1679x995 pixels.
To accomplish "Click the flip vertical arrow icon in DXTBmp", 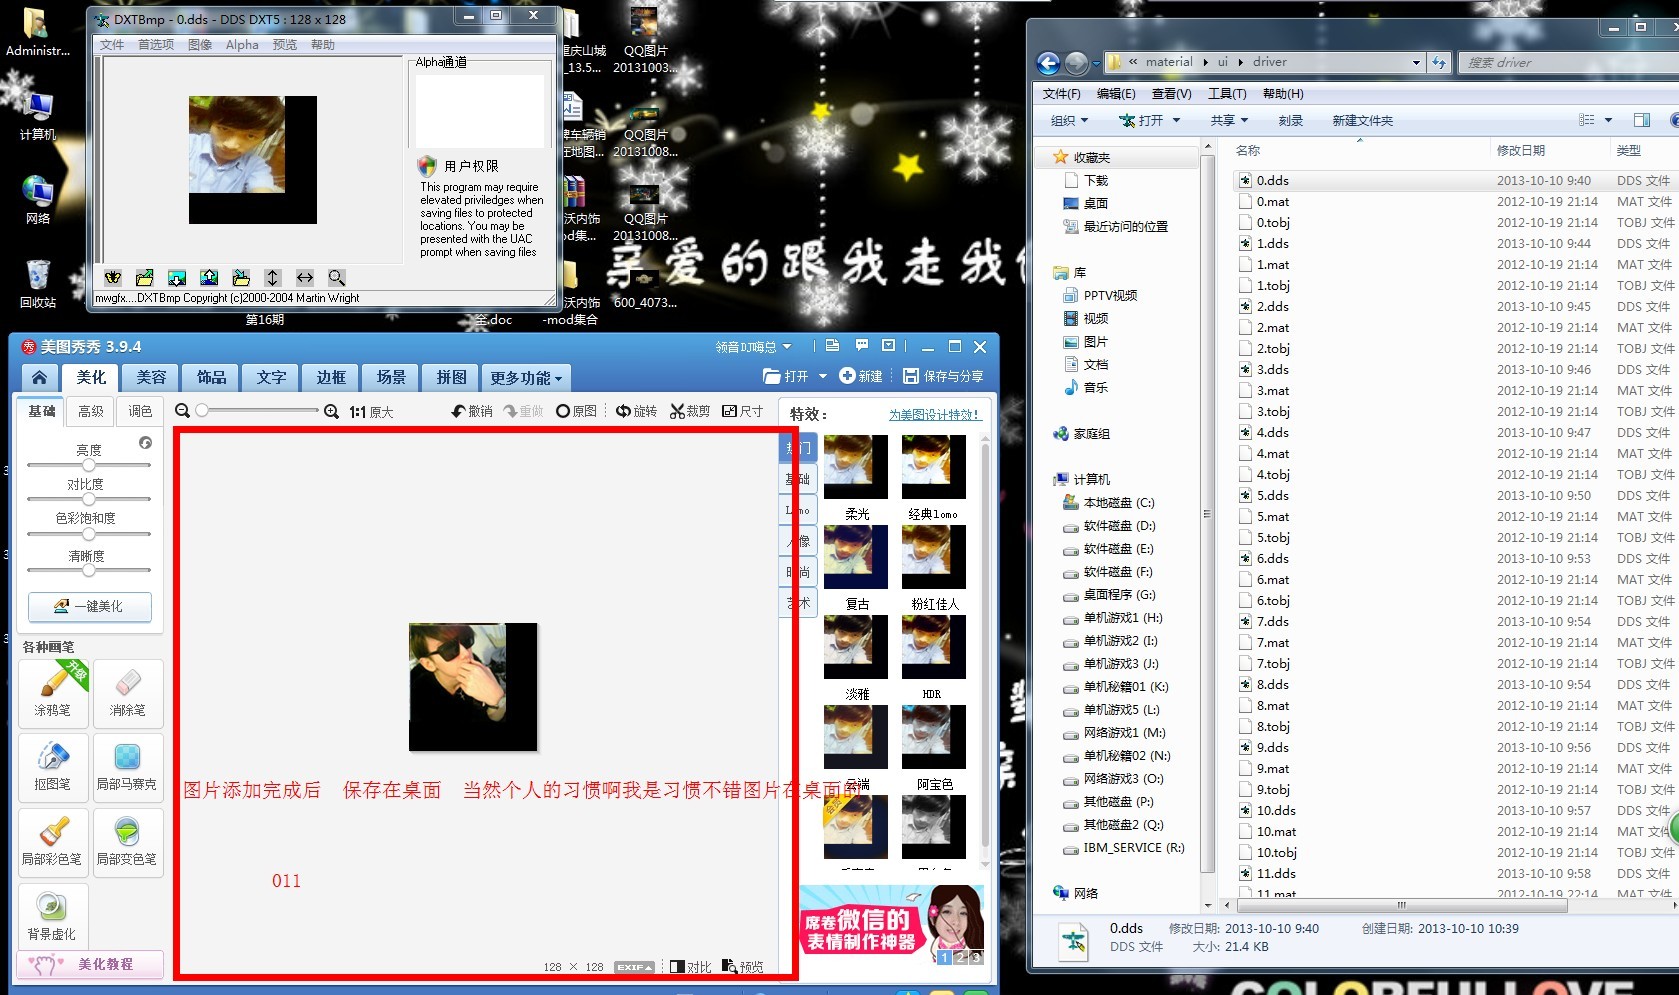I will point(272,278).
